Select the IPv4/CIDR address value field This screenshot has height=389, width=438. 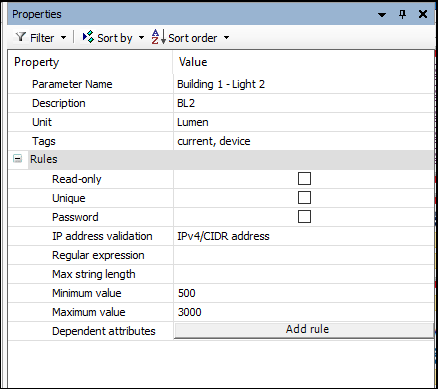point(304,236)
